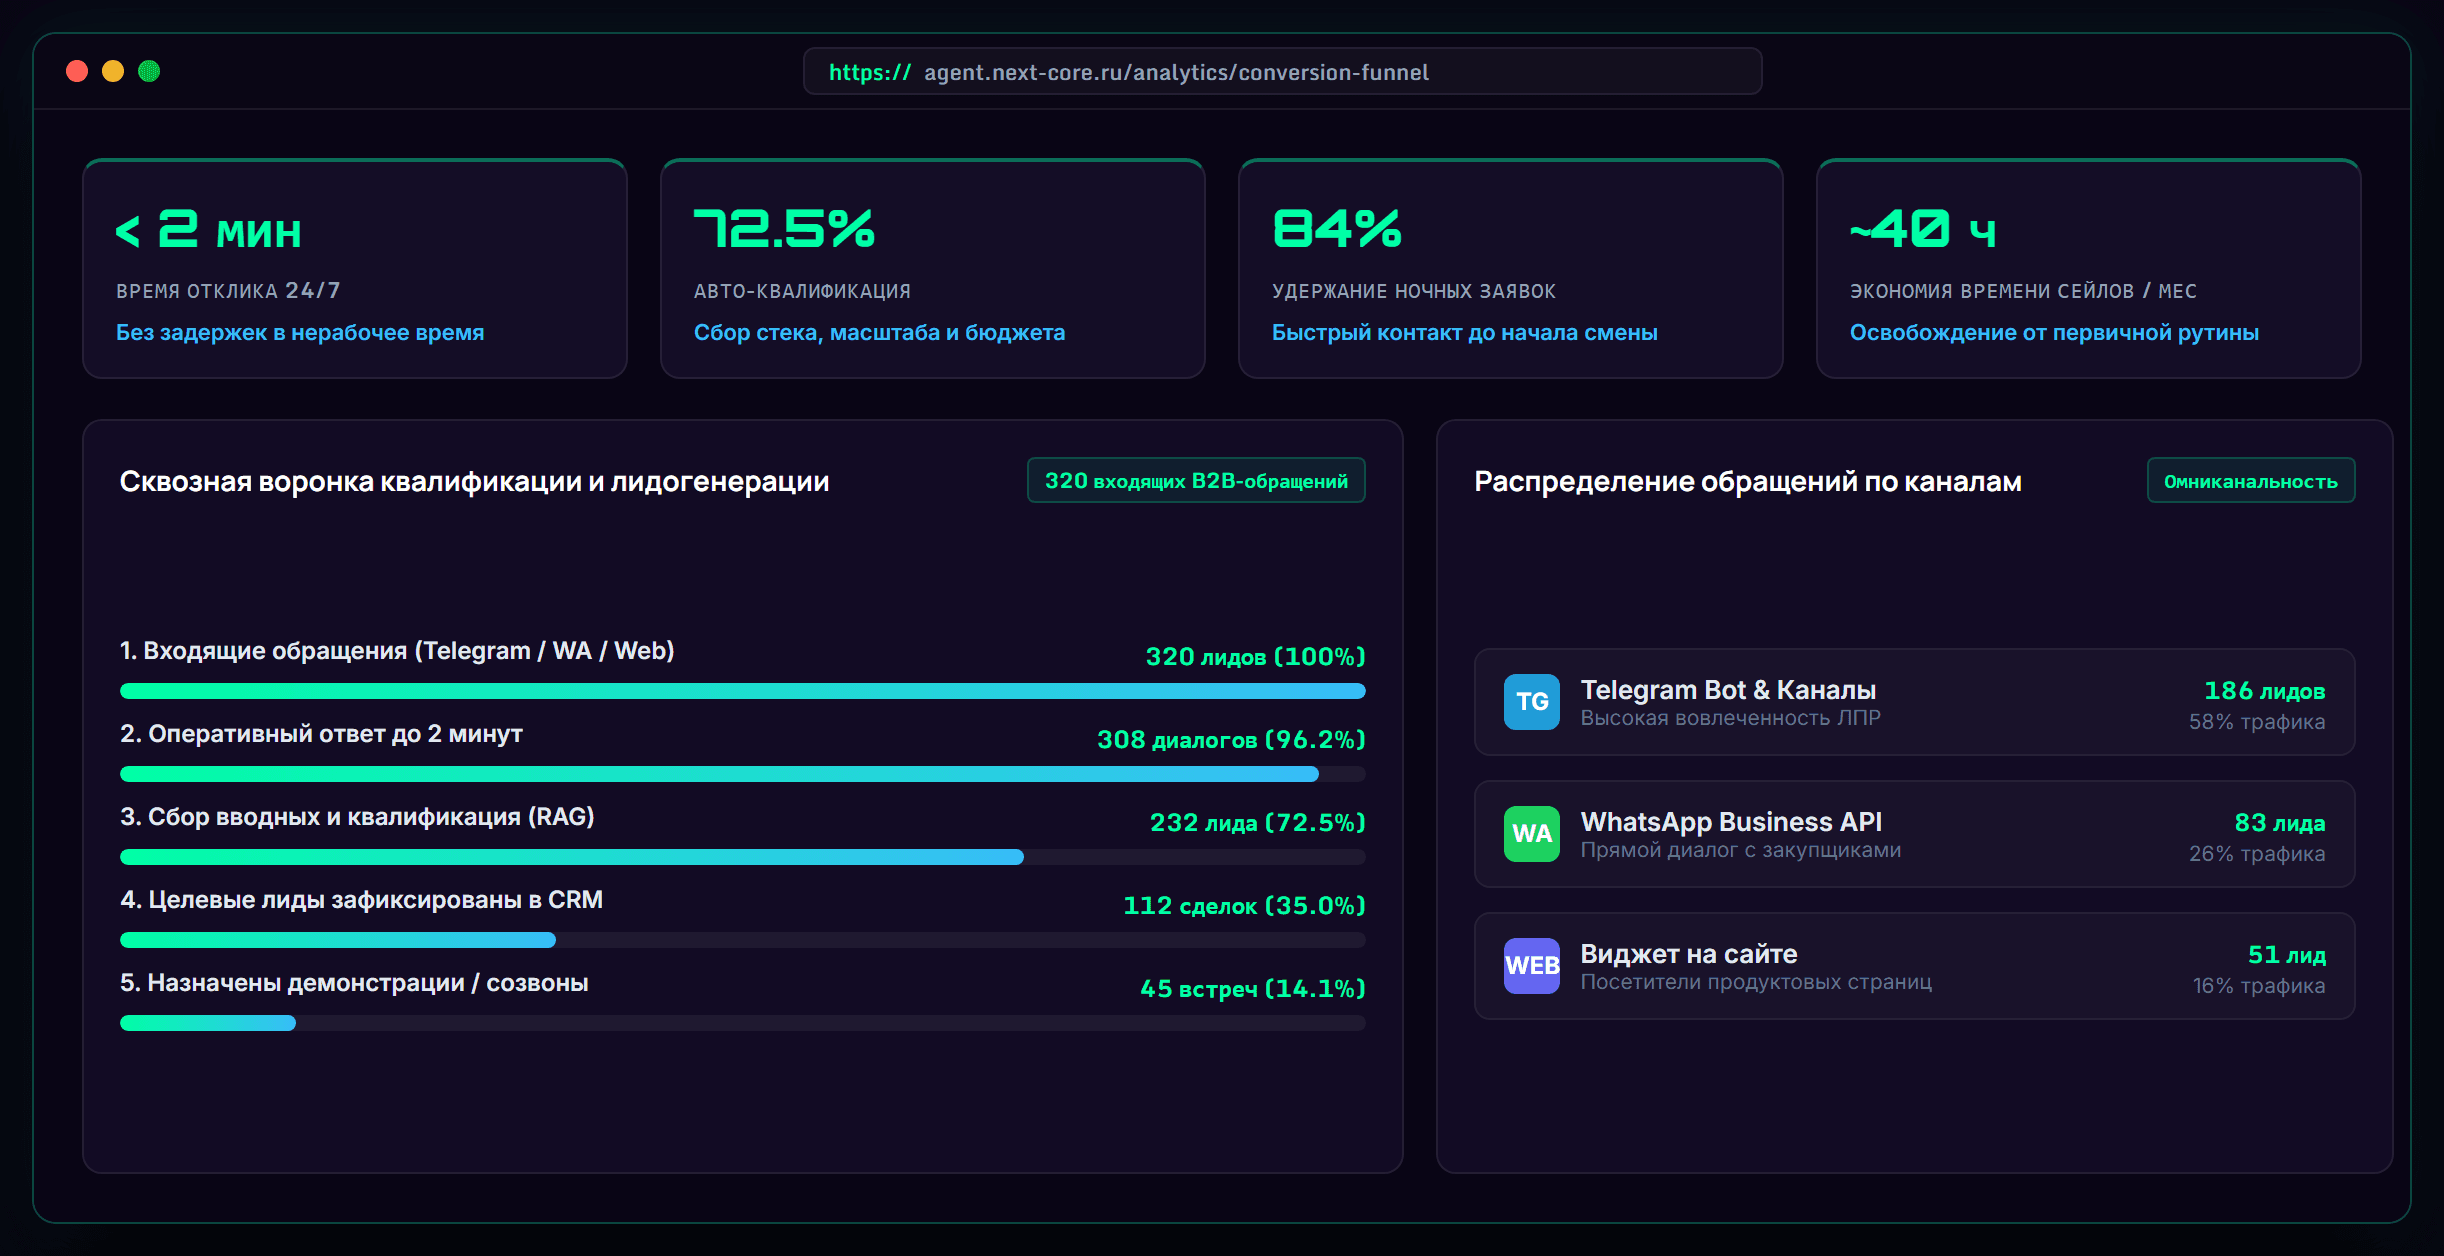Image resolution: width=2444 pixels, height=1256 pixels.
Task: Click the 'Оперативный ответ до 2 минут' progress bar
Action: tap(742, 774)
